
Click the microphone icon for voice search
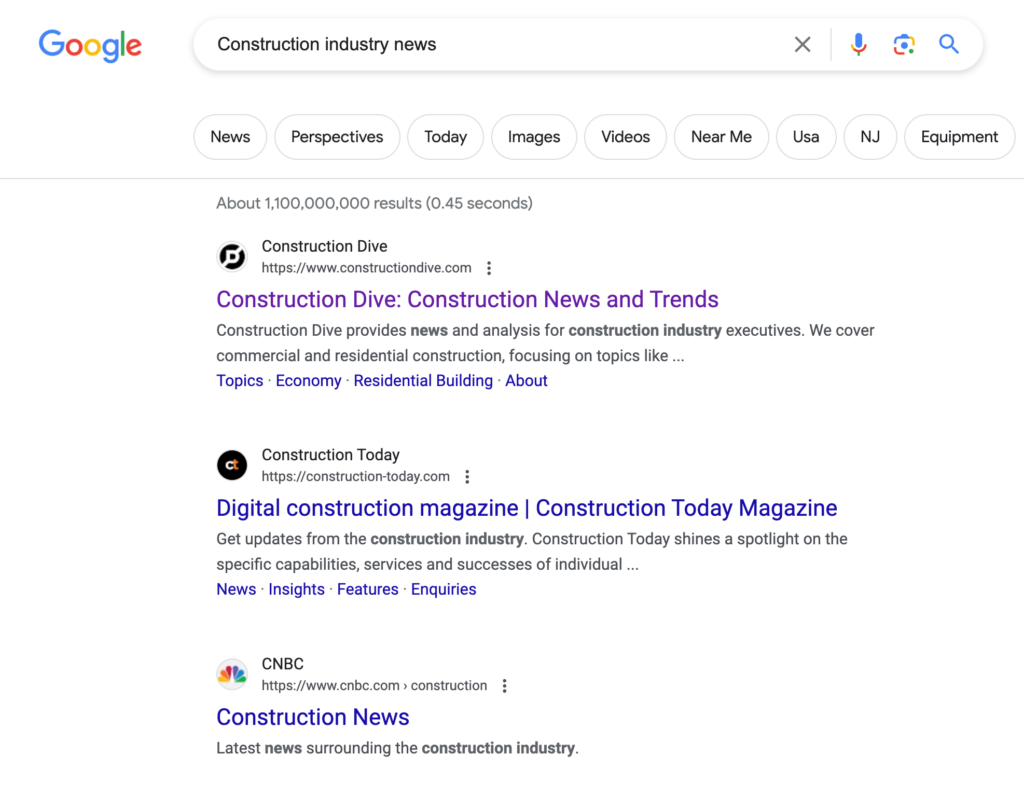[x=858, y=44]
